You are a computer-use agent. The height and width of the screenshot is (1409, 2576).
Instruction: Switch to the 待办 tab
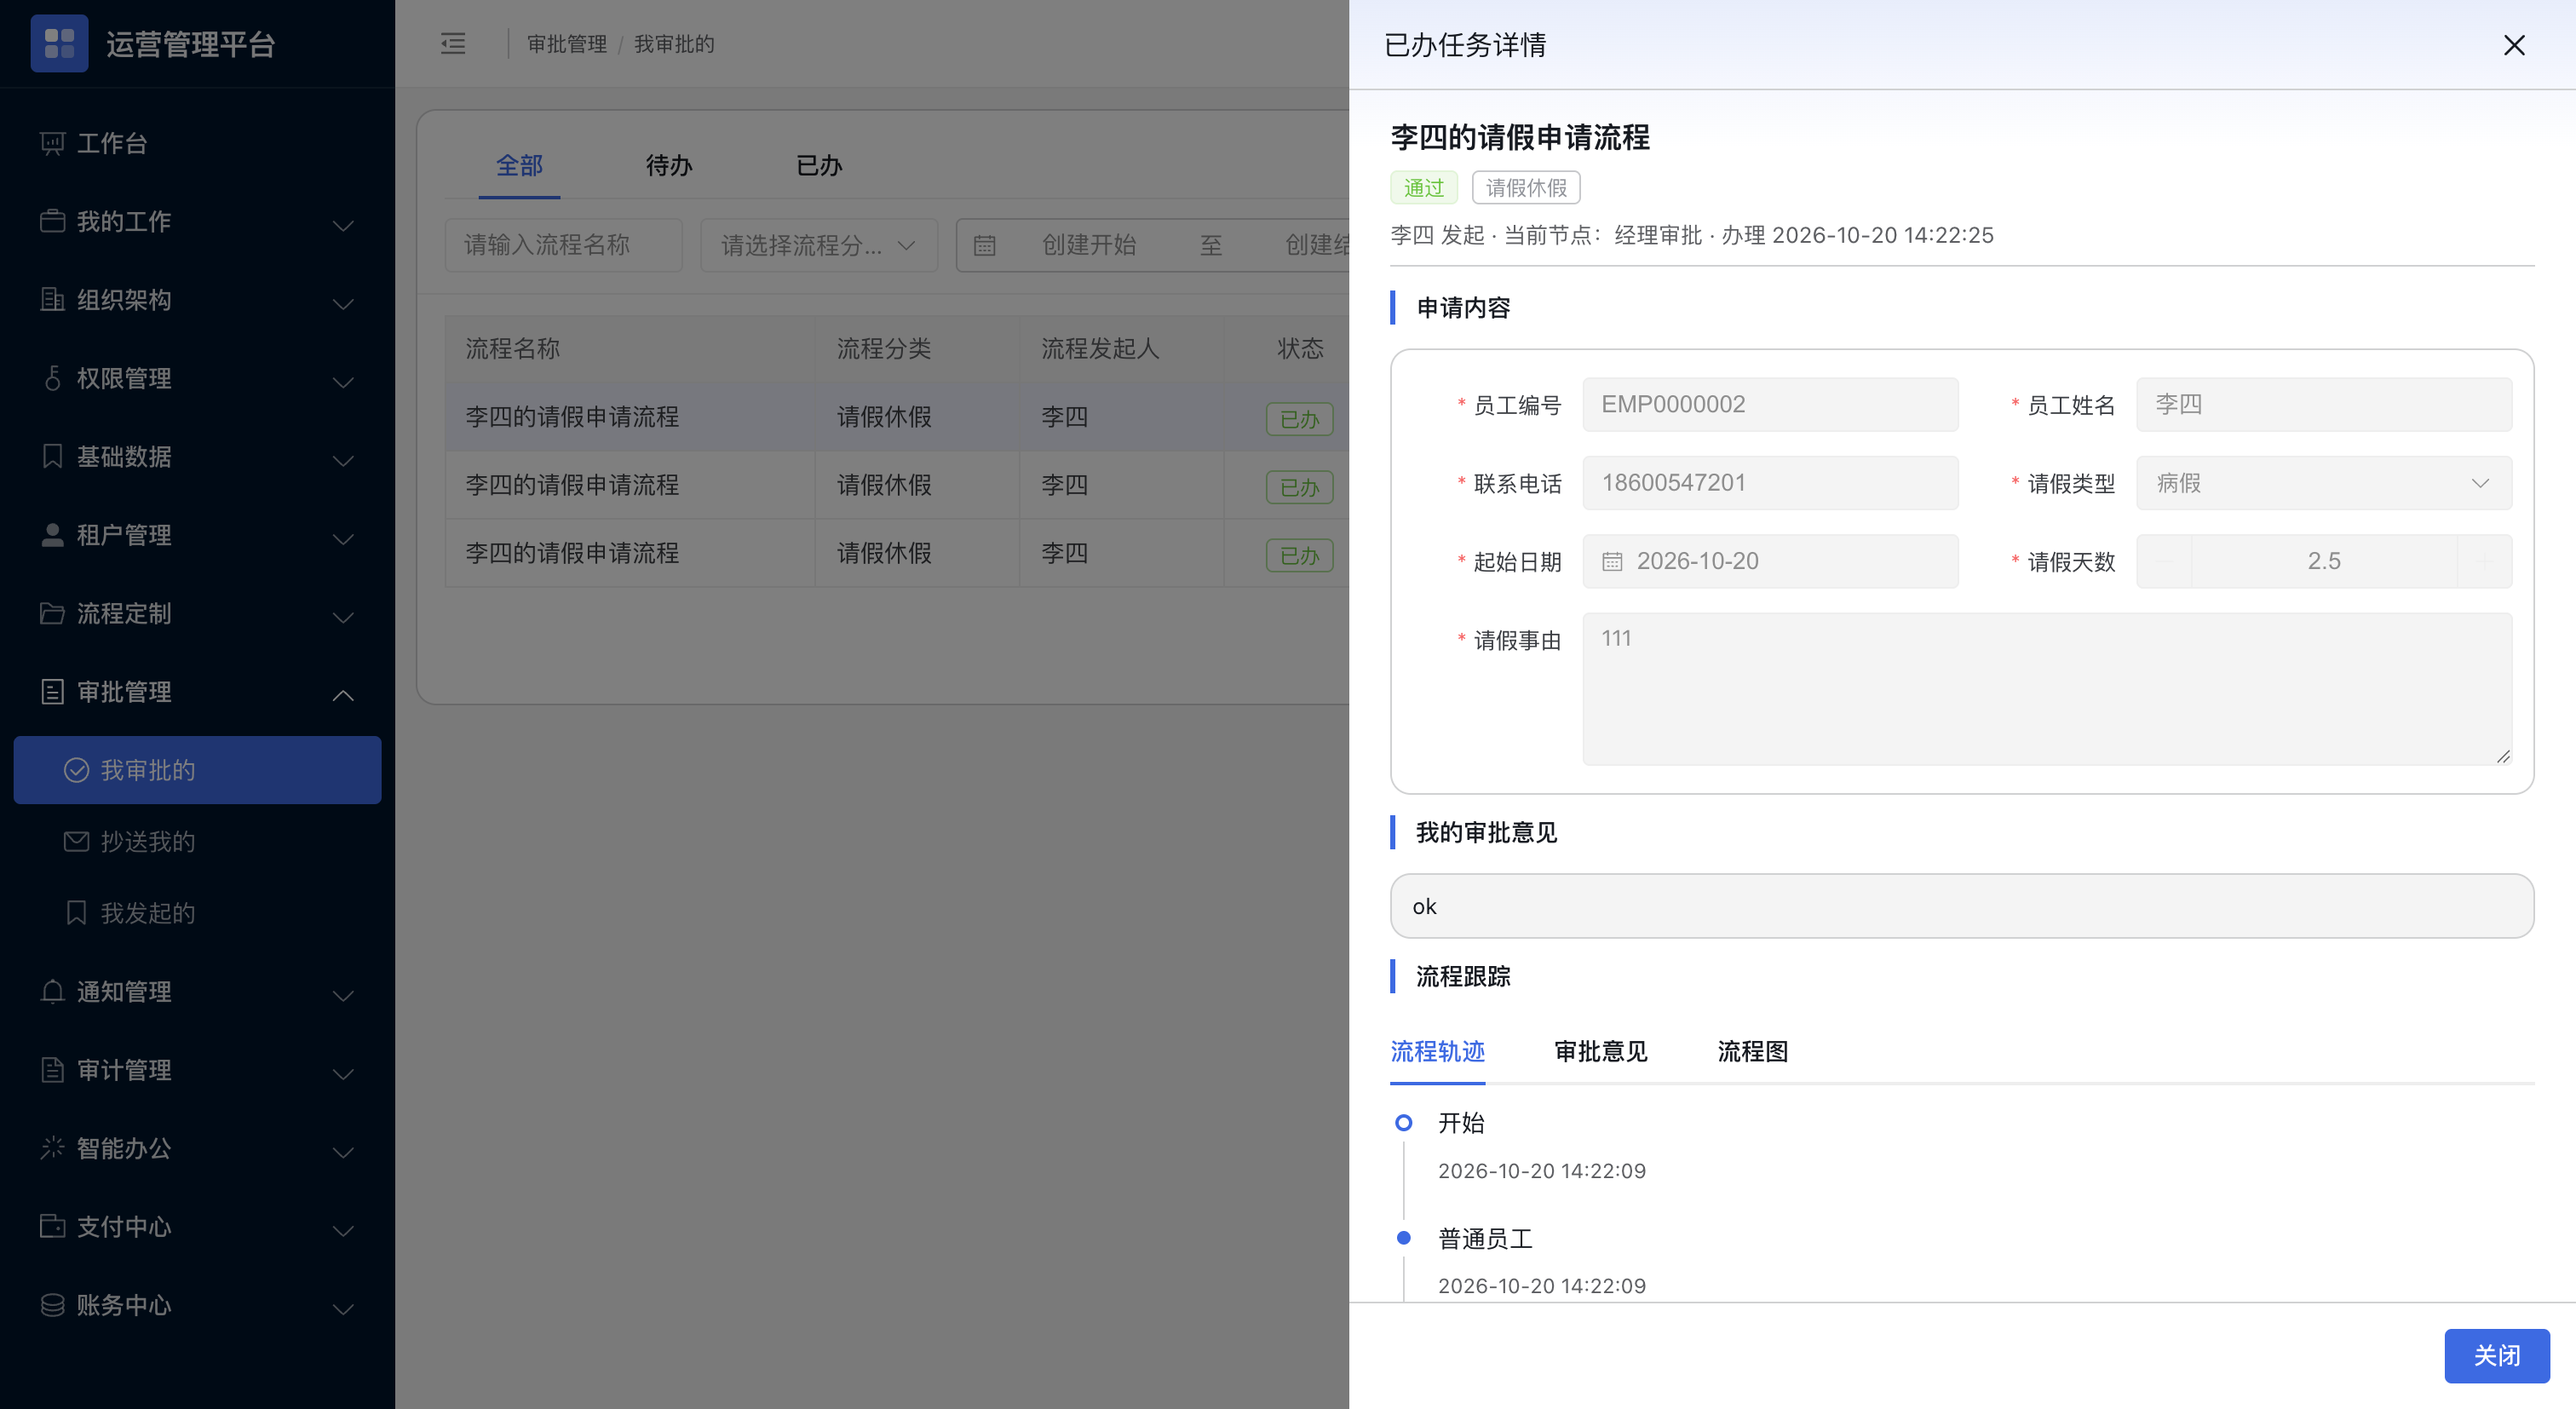[x=669, y=165]
